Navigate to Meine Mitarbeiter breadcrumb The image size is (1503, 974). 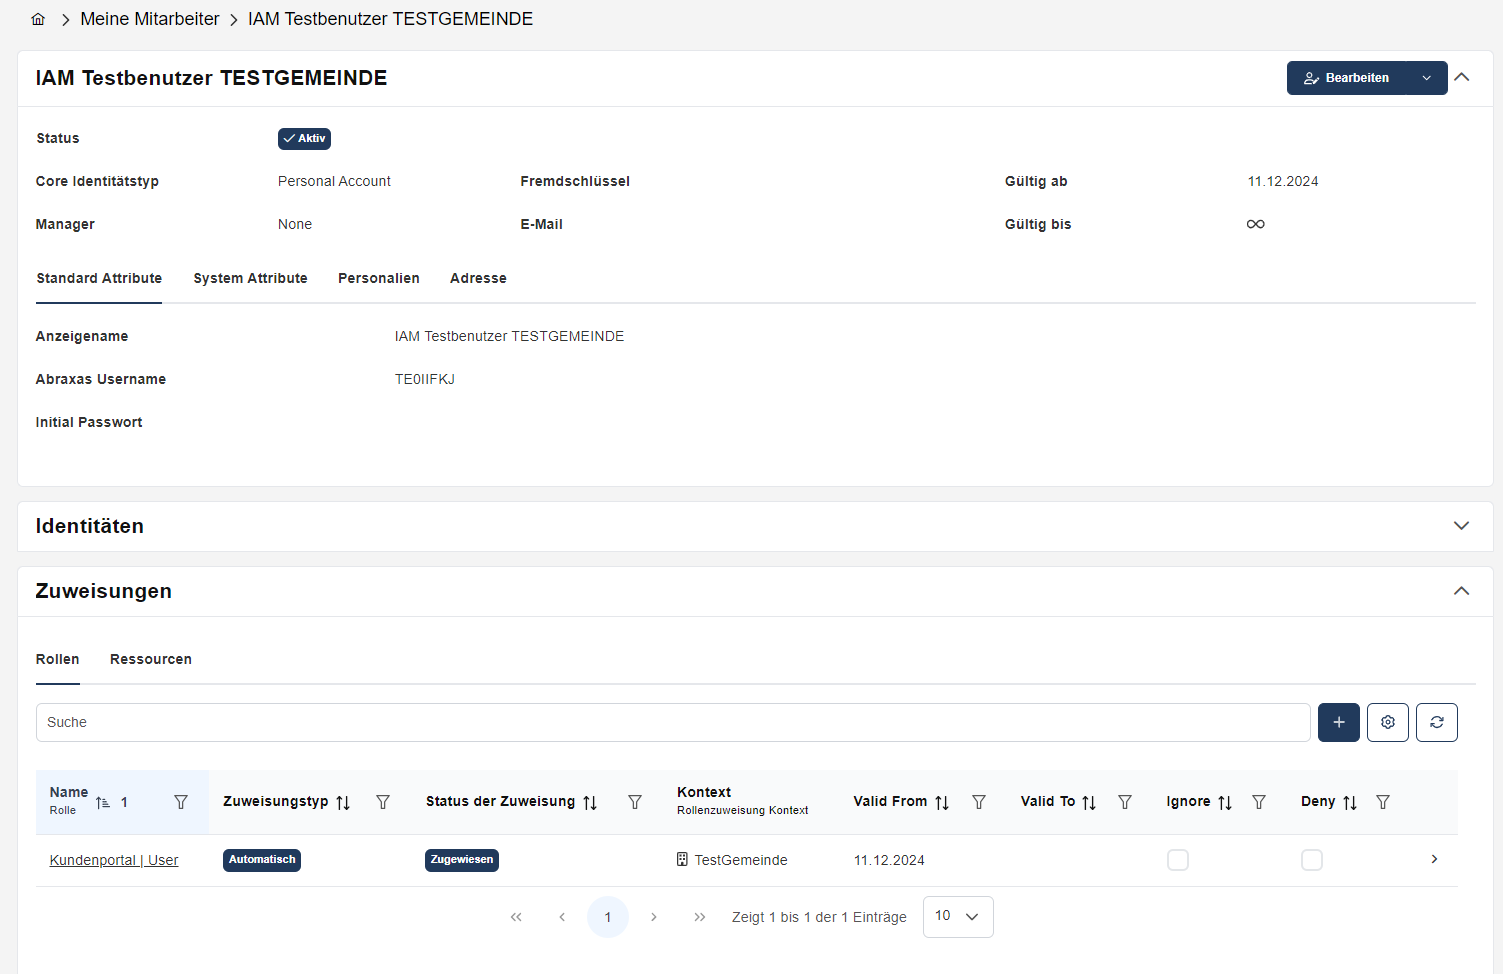click(149, 18)
